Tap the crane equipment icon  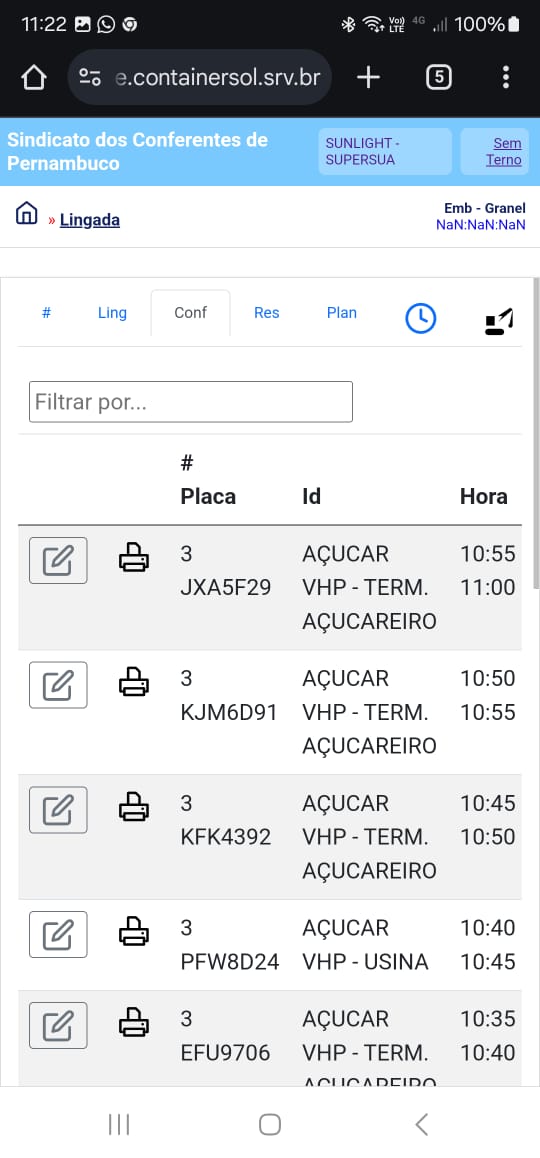tap(499, 321)
